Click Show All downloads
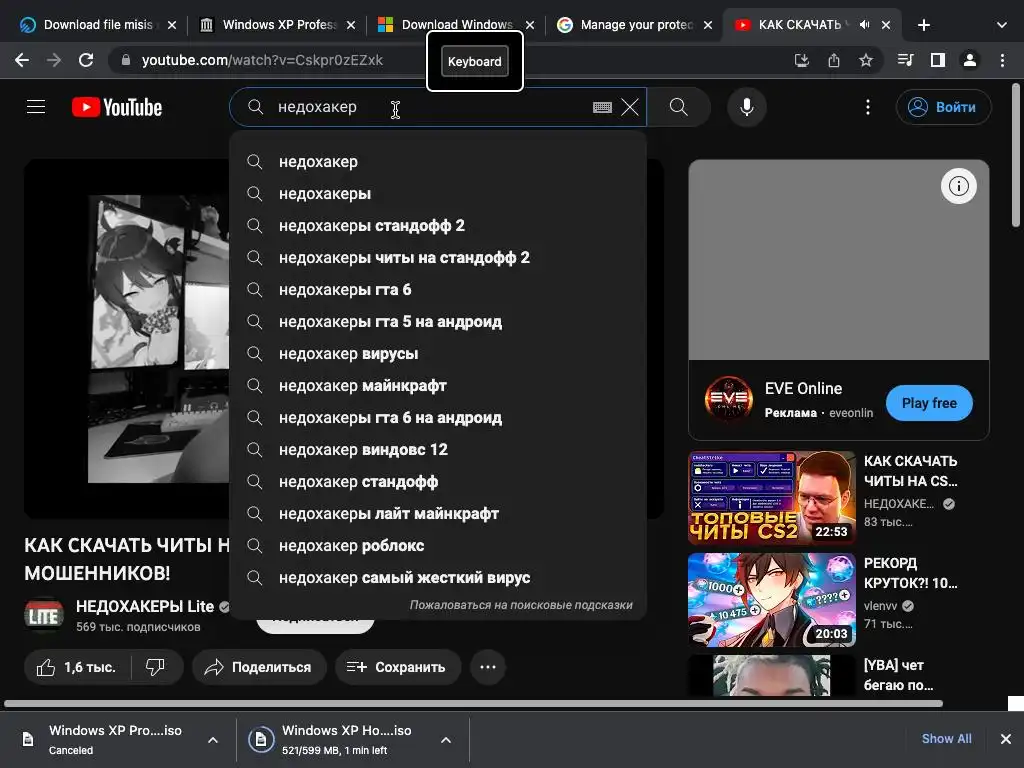This screenshot has height=768, width=1024. click(x=946, y=739)
